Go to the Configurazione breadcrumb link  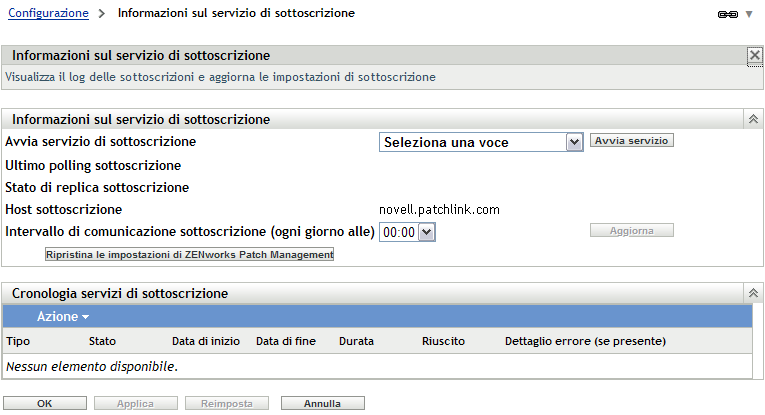47,14
